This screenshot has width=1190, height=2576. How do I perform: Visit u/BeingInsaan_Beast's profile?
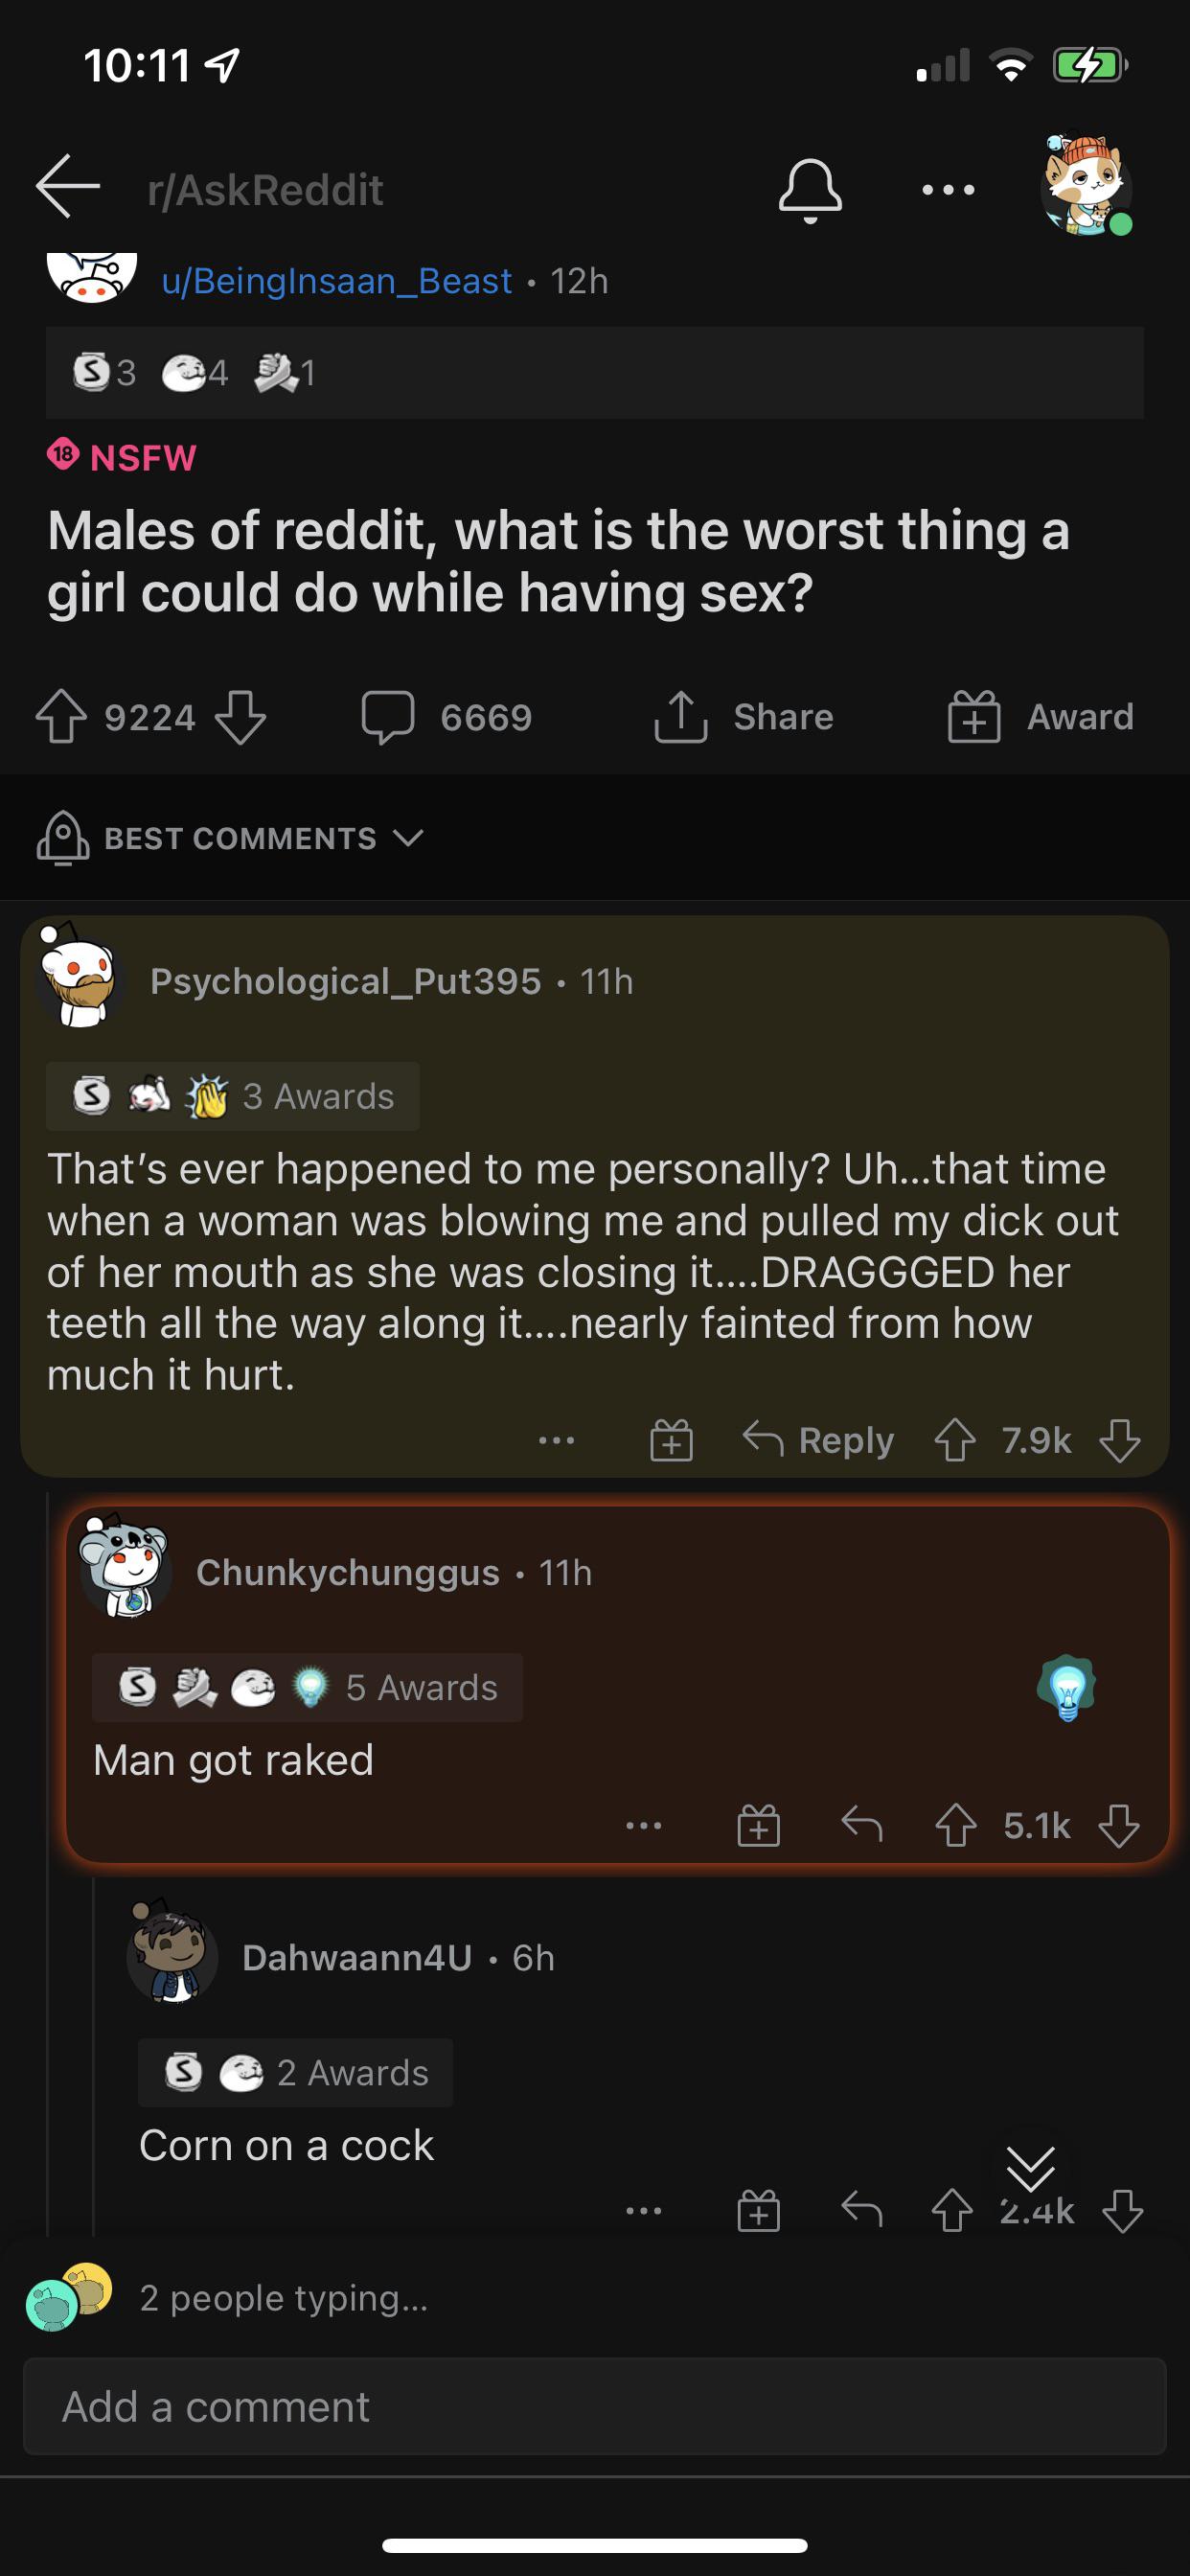pos(337,281)
